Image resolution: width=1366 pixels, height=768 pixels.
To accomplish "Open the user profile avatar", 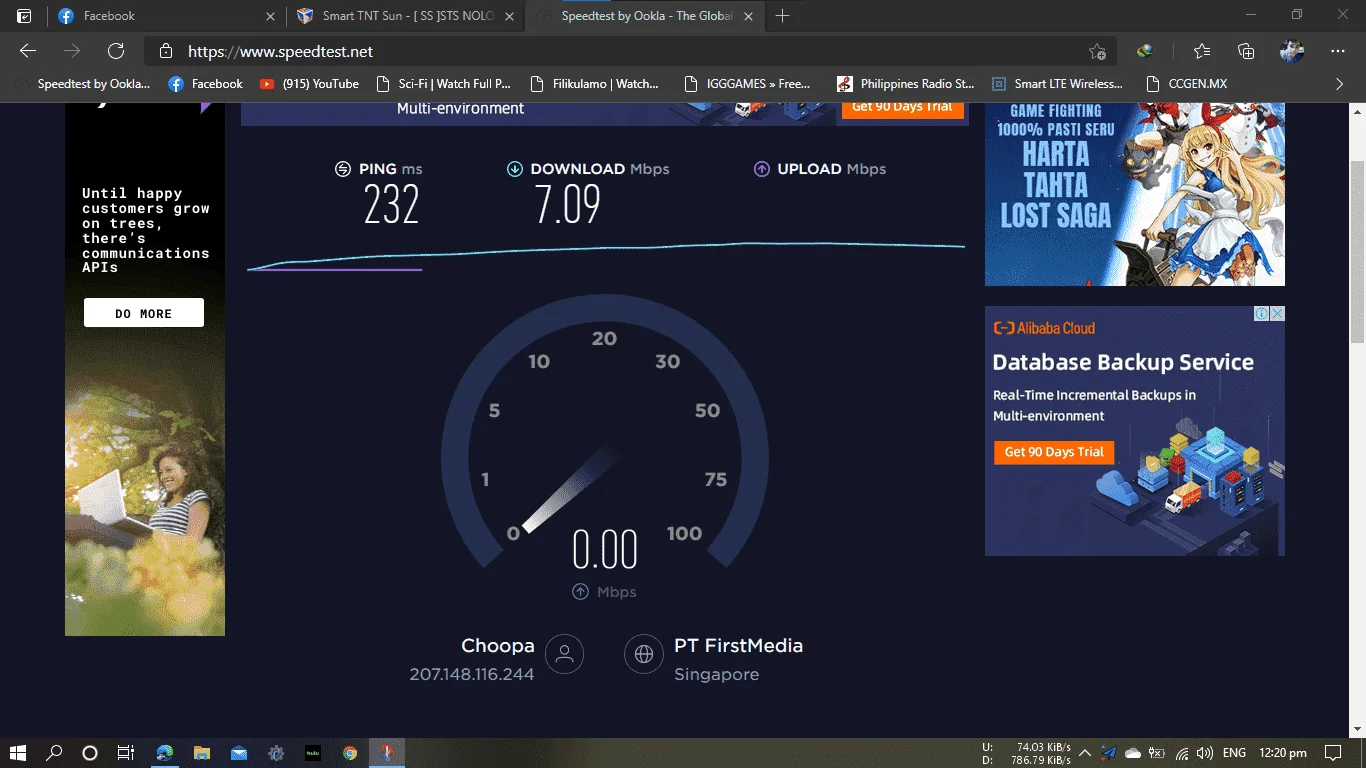I will (x=1291, y=51).
